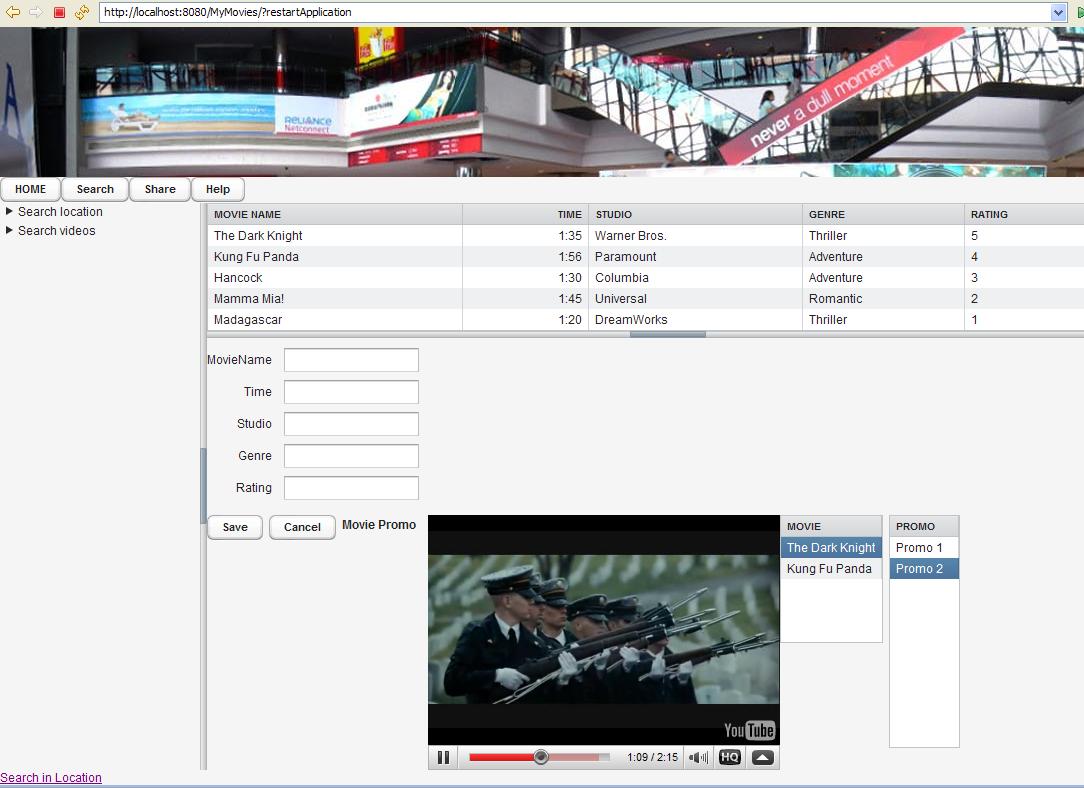Click the Cancel button
The image size is (1084, 788).
(302, 527)
